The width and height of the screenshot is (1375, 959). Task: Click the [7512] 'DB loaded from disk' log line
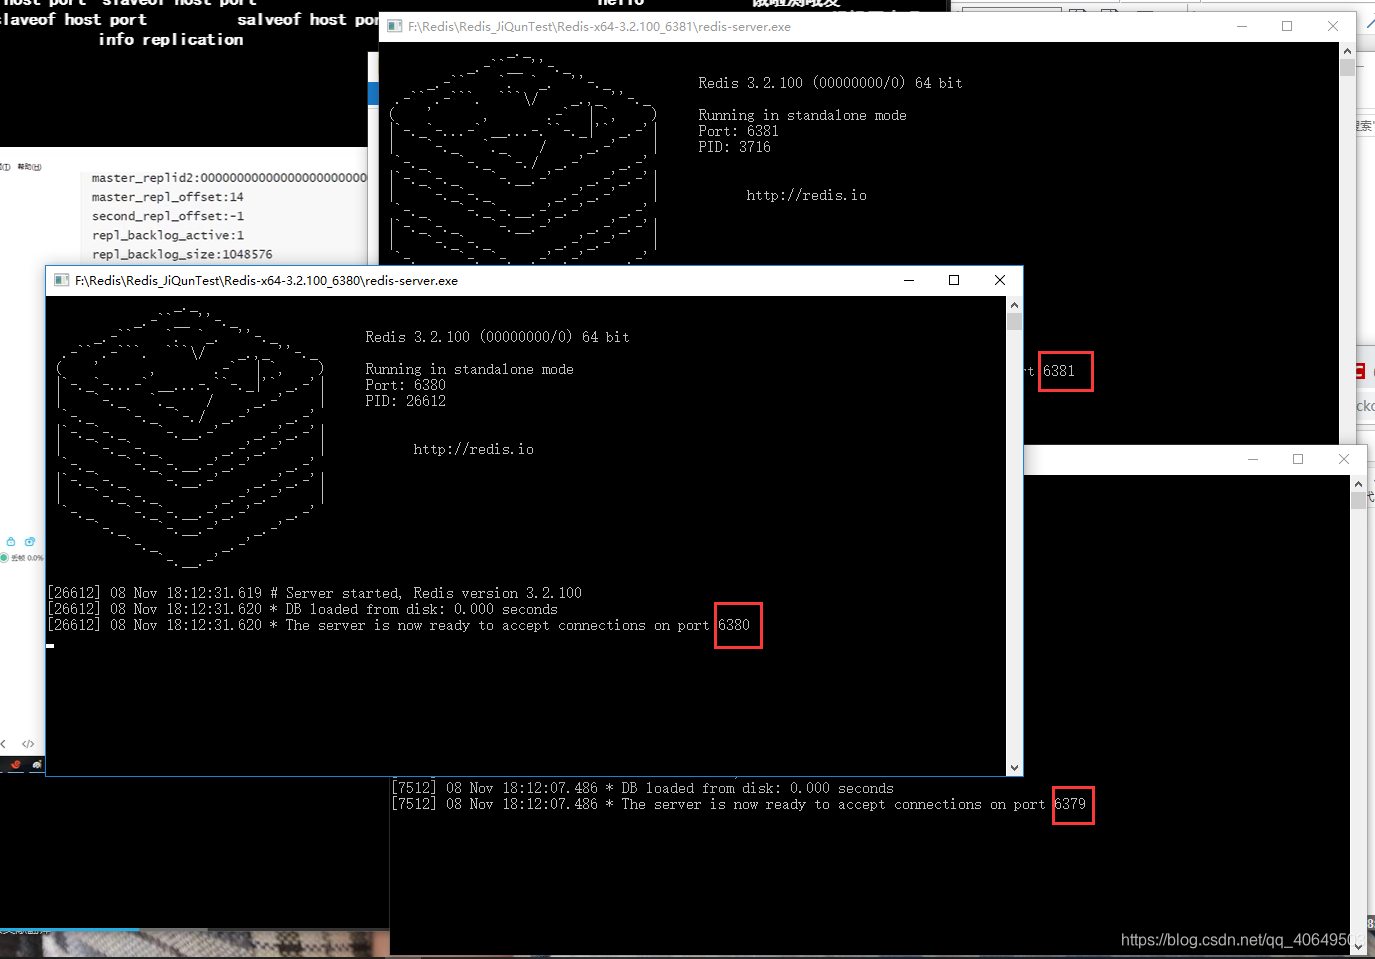tap(643, 788)
